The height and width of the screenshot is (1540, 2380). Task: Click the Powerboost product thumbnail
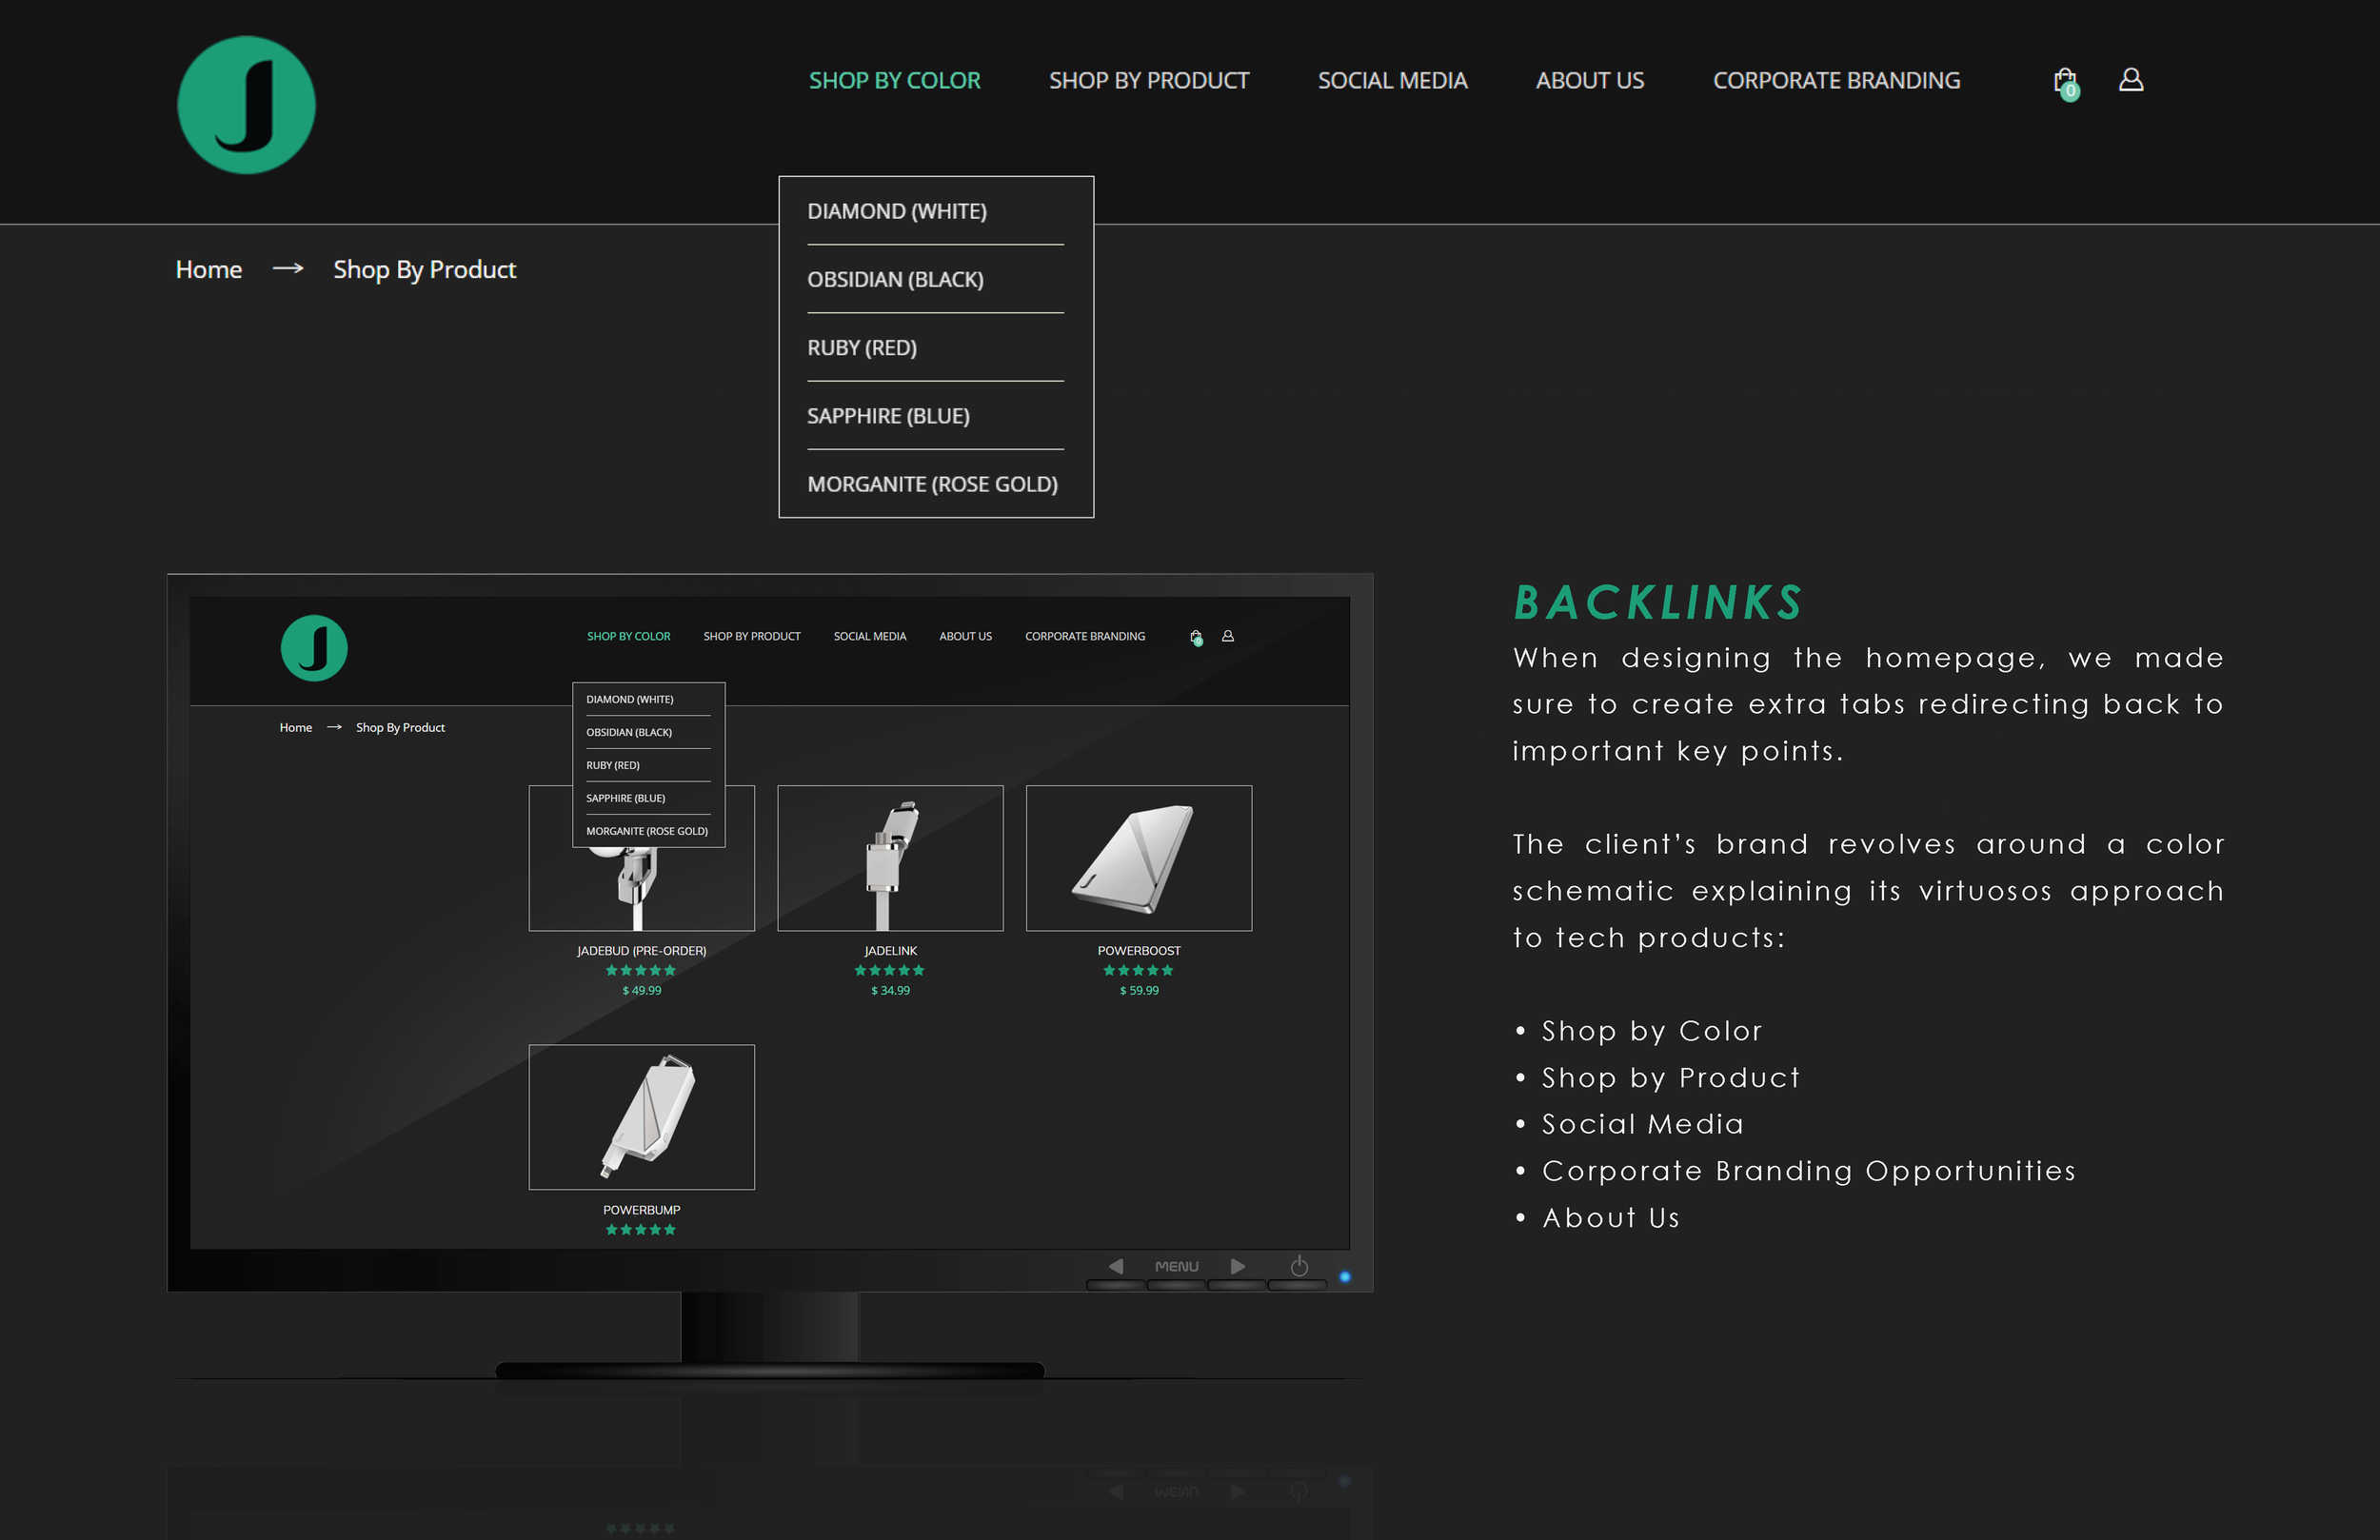(x=1138, y=858)
